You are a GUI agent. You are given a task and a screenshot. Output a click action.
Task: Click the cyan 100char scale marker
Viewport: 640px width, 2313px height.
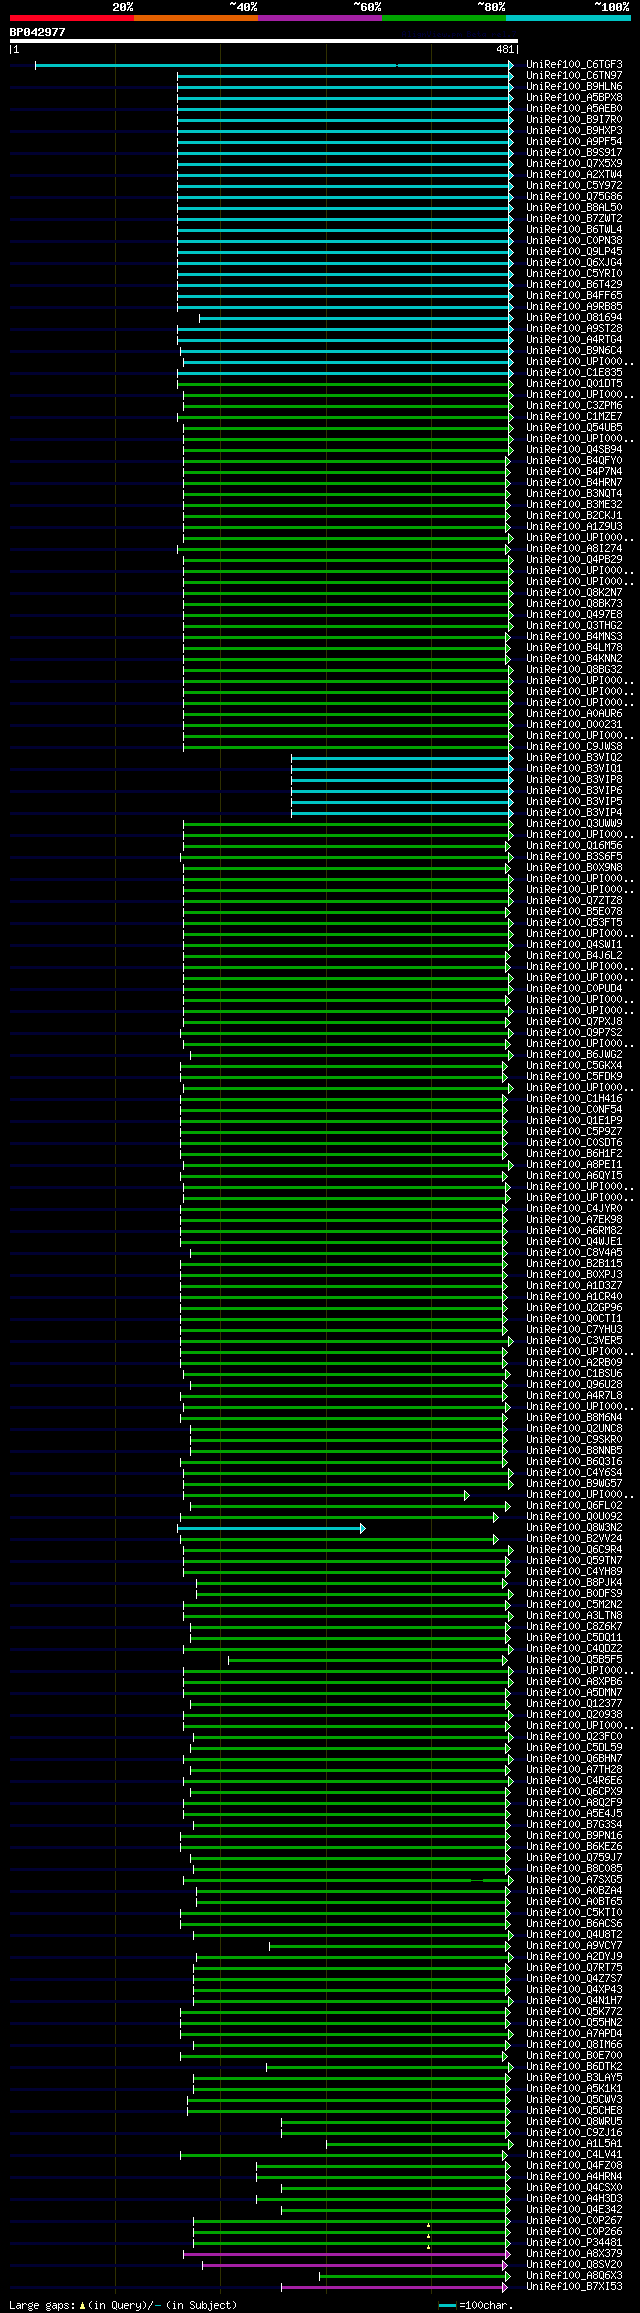[447, 2306]
